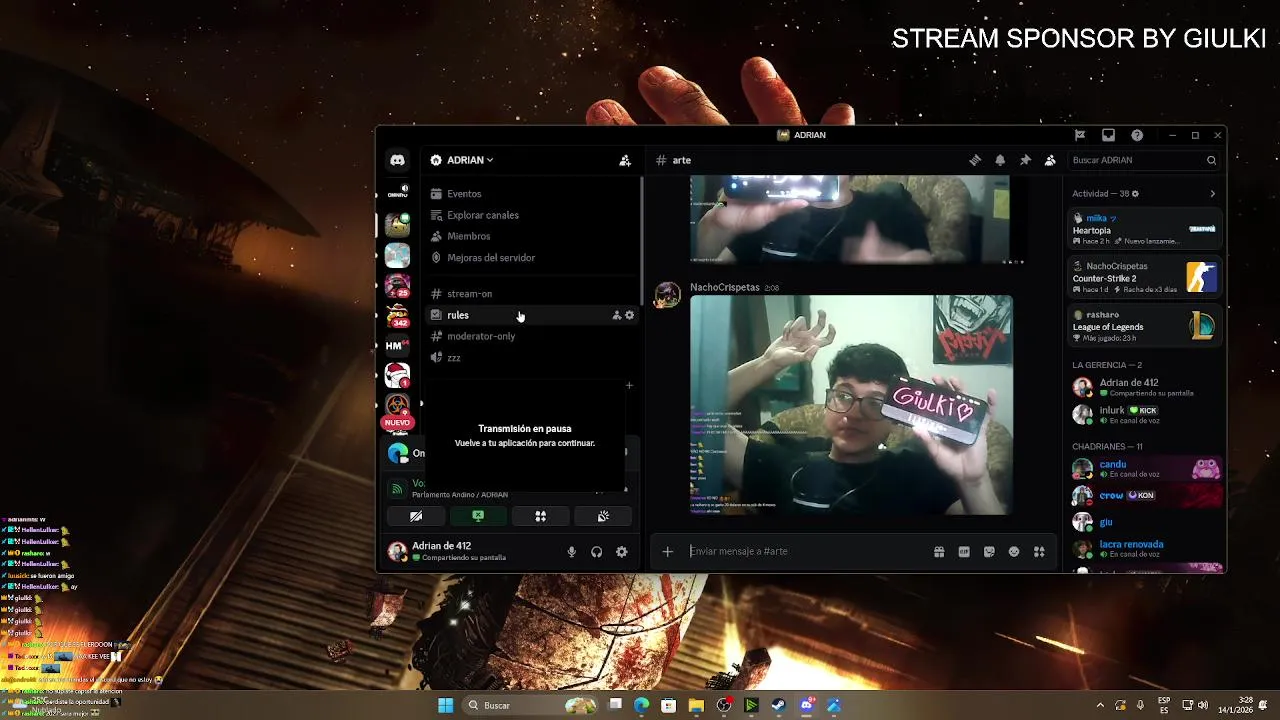Open notification settings bell icon
The image size is (1280, 720).
click(x=1000, y=160)
